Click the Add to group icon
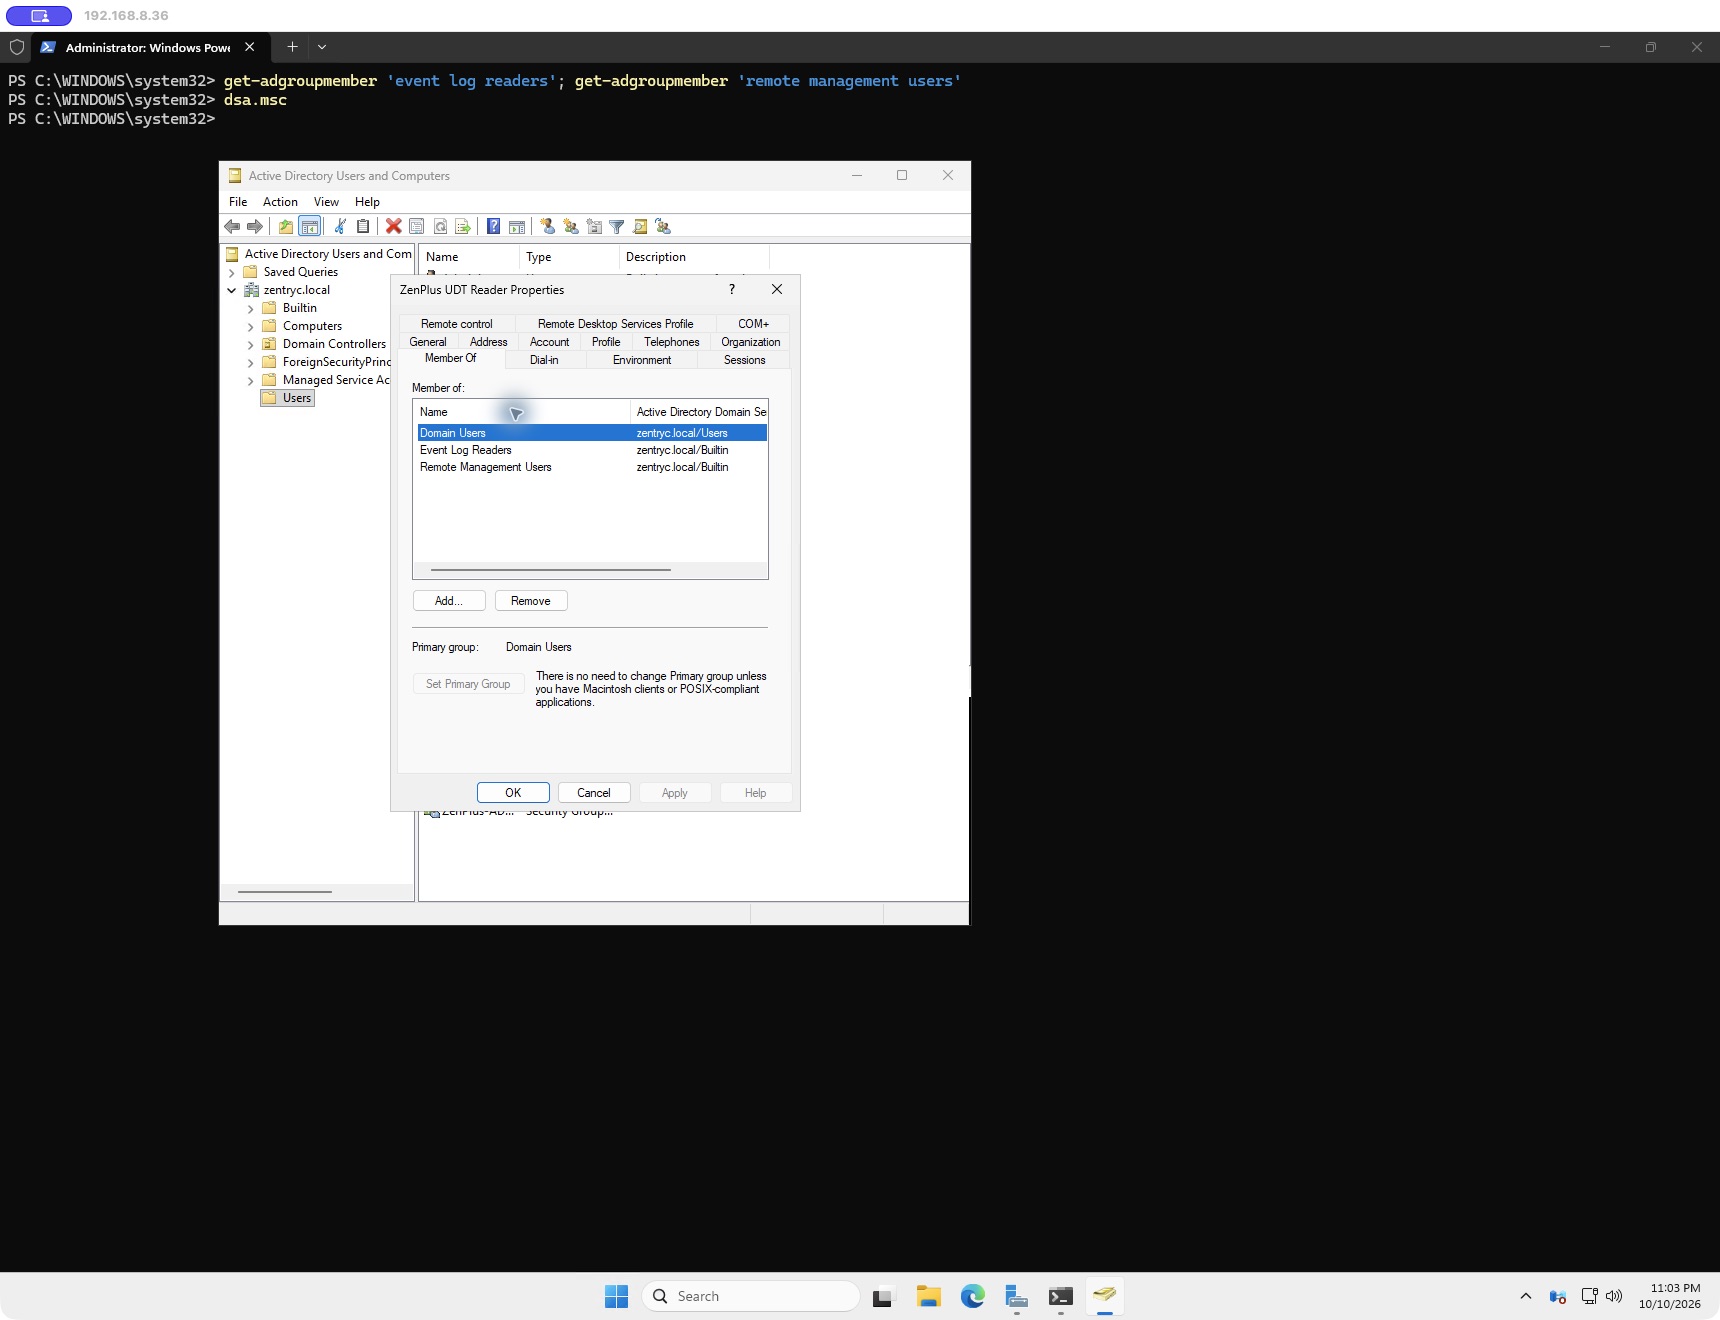Screen dimensions: 1720x1320 [663, 227]
